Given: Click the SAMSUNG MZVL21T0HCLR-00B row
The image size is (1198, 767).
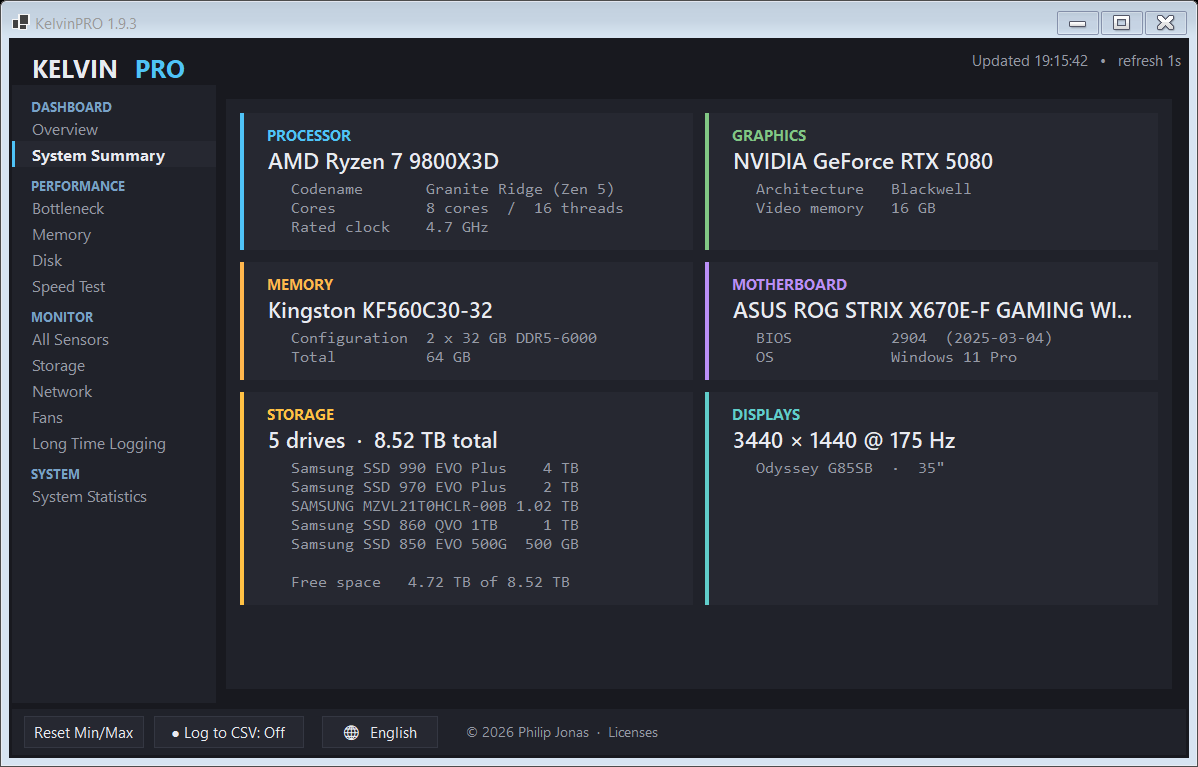Looking at the screenshot, I should click(x=435, y=506).
